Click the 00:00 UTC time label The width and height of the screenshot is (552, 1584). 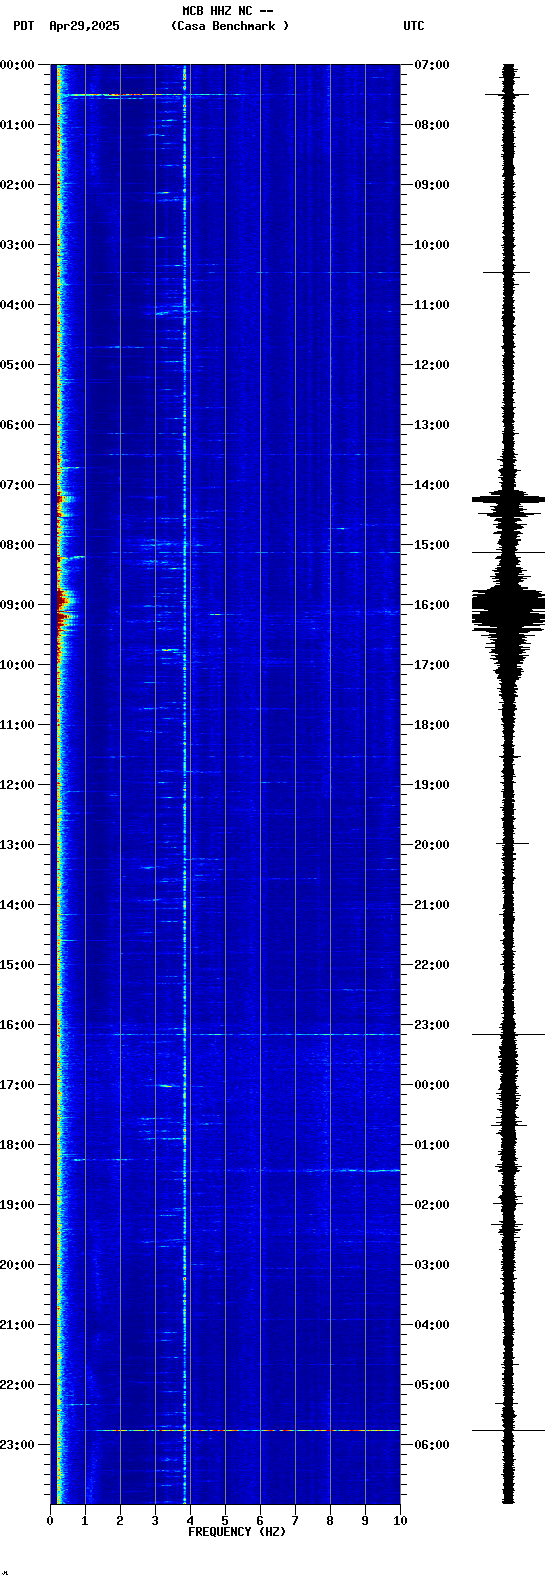click(432, 1085)
